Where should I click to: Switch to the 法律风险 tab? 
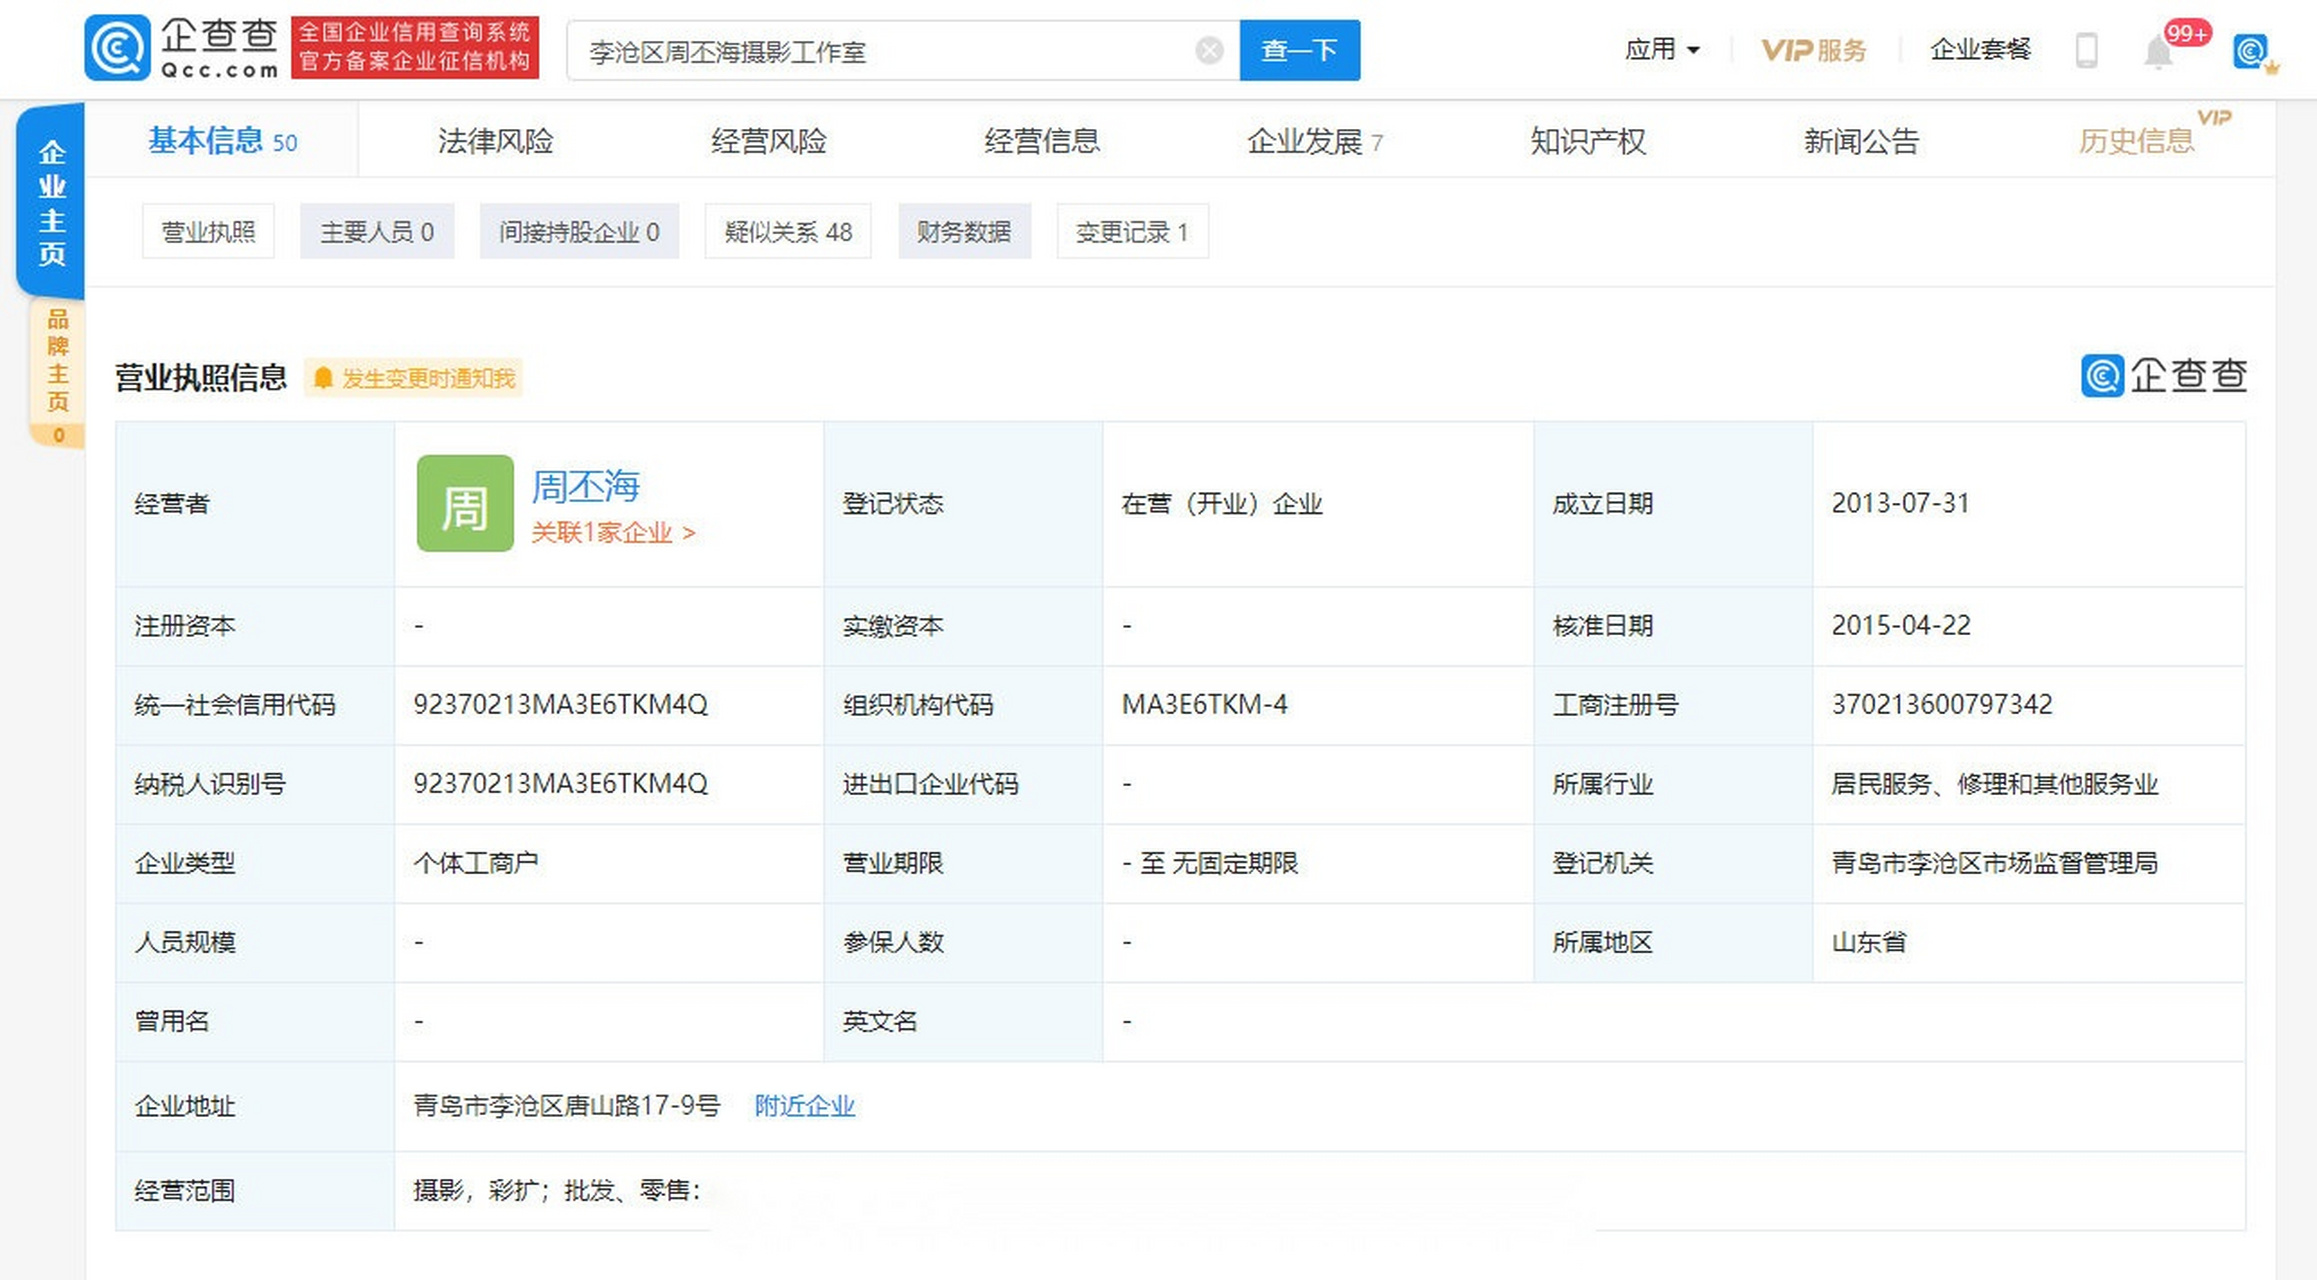495,141
